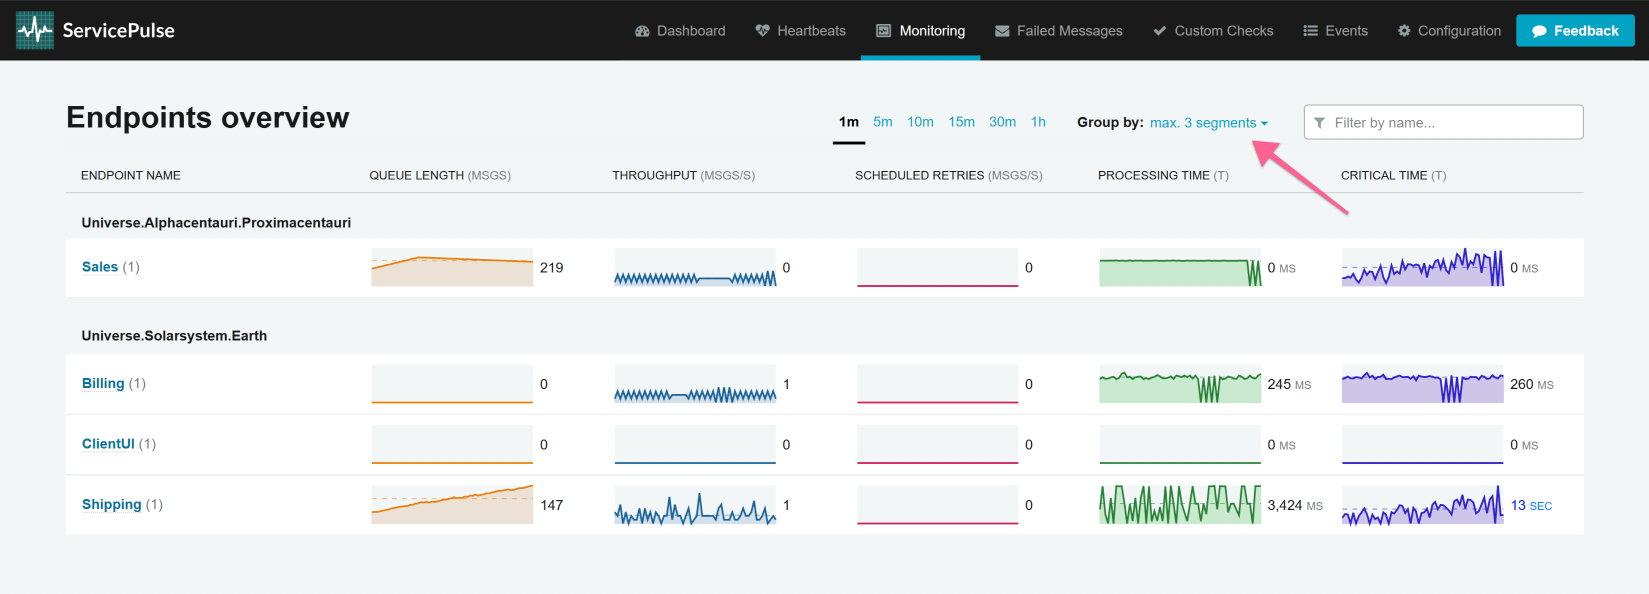
Task: Click Sales queue length graph
Action: 452,268
